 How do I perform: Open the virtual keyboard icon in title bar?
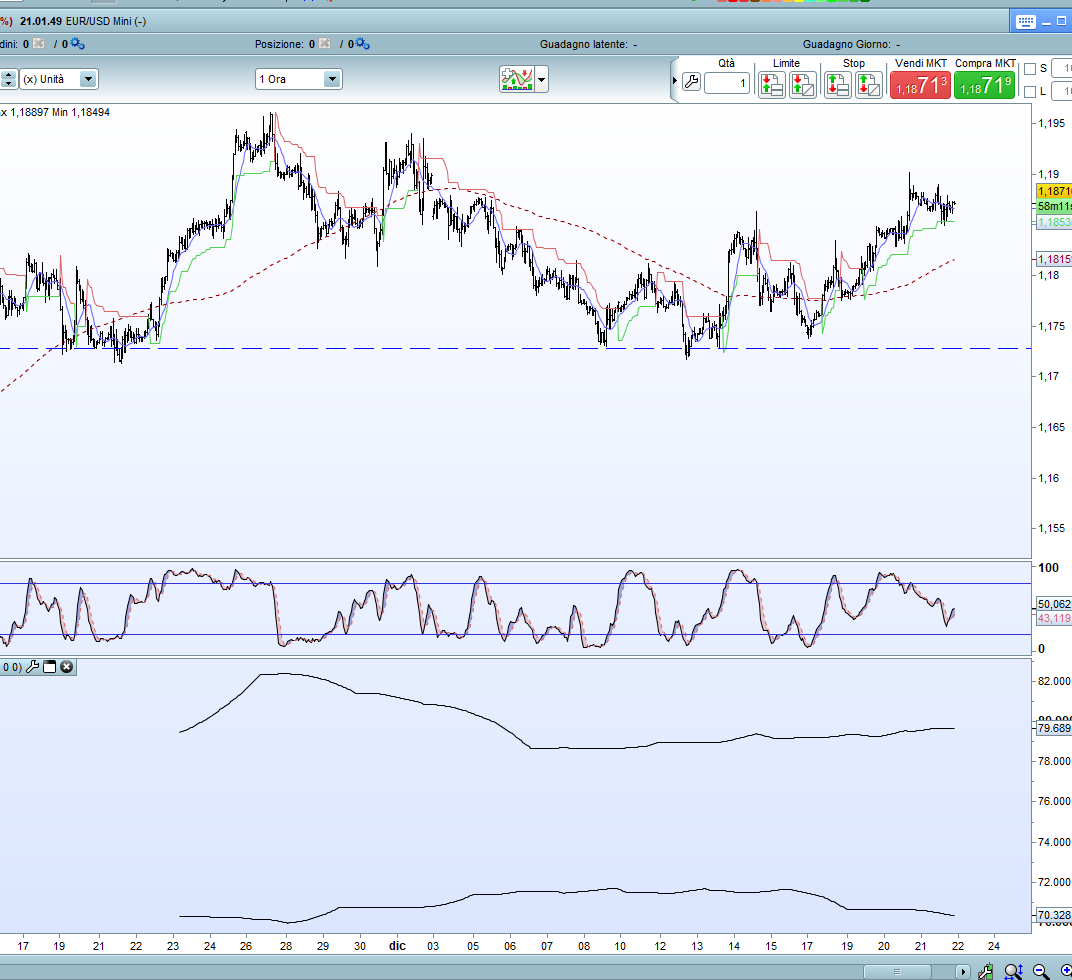click(x=1026, y=22)
